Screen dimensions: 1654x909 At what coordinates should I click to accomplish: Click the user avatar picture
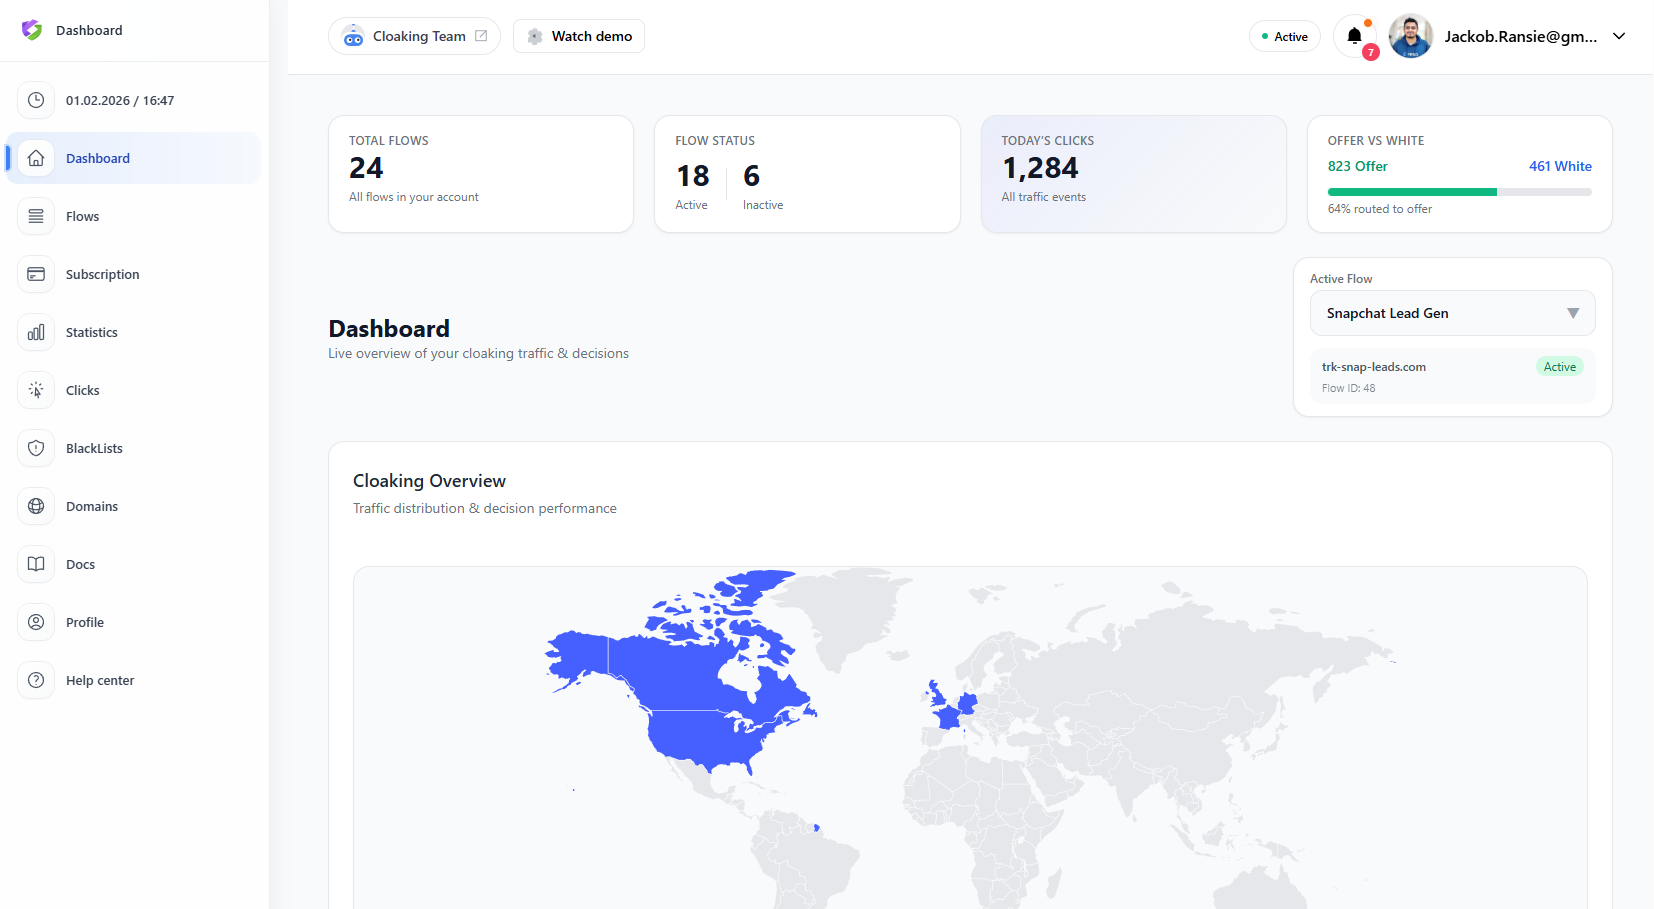(x=1410, y=36)
